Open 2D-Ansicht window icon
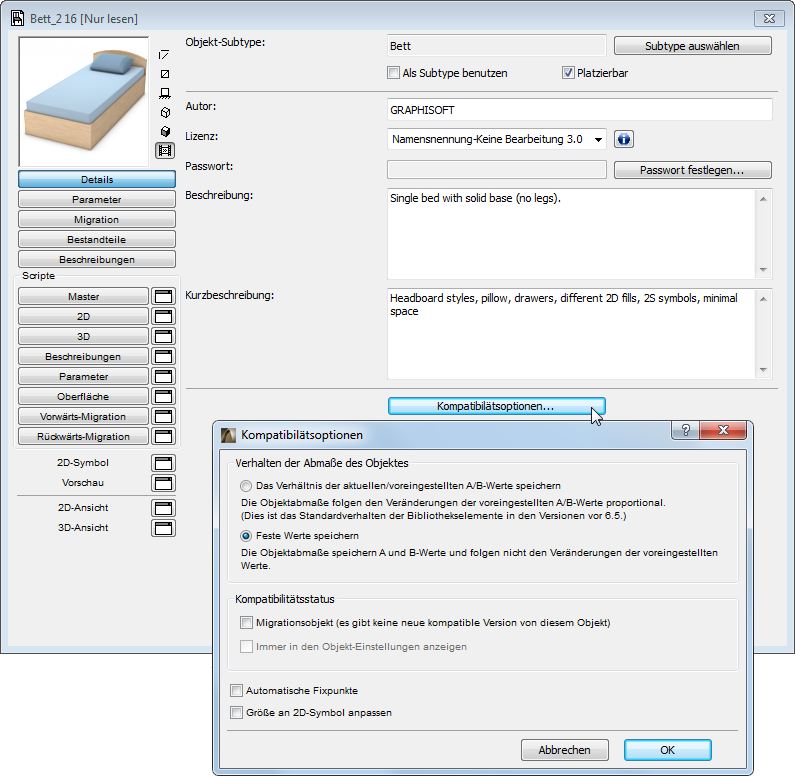 (163, 508)
